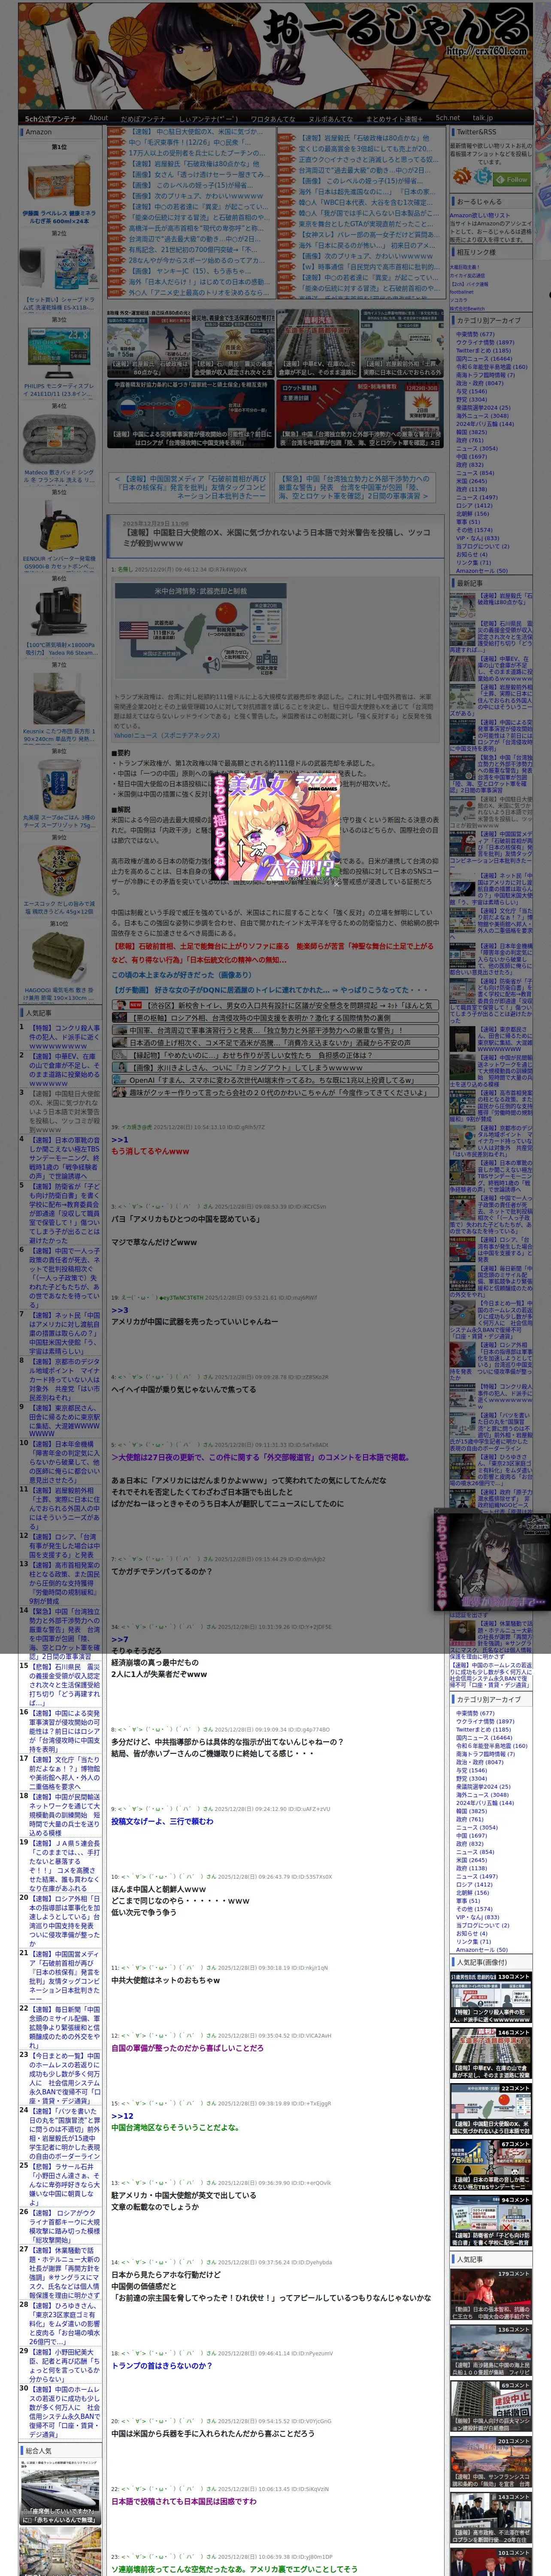551x2576 pixels.
Task: Select ヌルポあんてな nav item
Action: click(331, 118)
